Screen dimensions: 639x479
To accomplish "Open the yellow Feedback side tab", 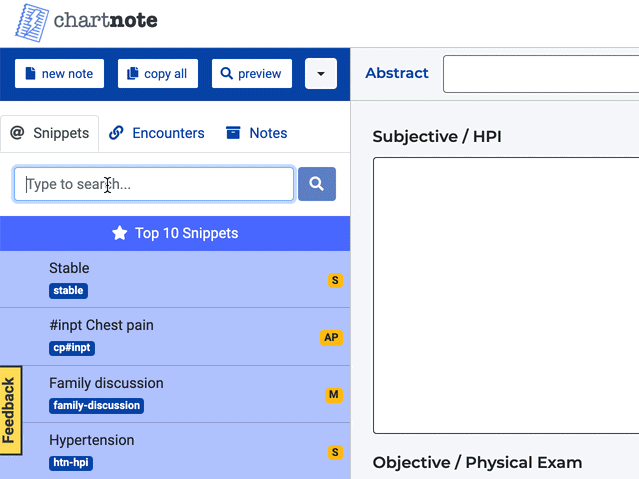I will tap(11, 410).
